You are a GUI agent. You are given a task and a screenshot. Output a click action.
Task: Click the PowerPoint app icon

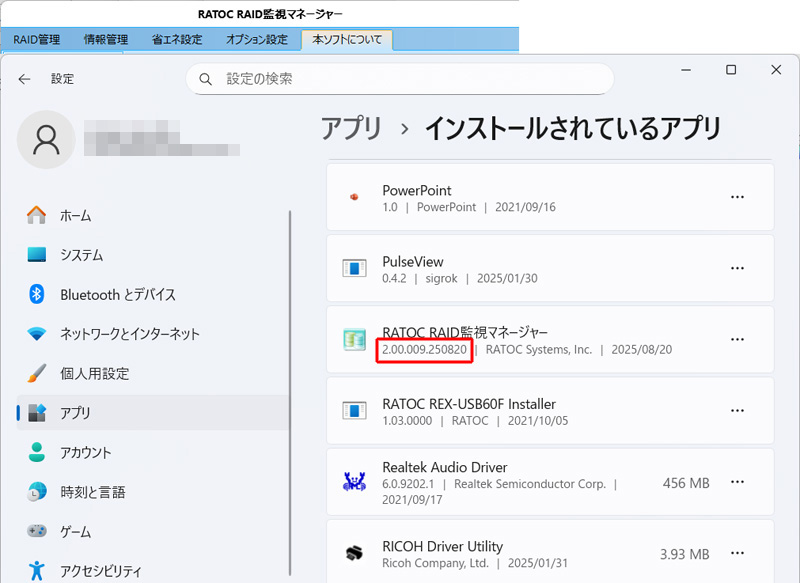click(354, 197)
